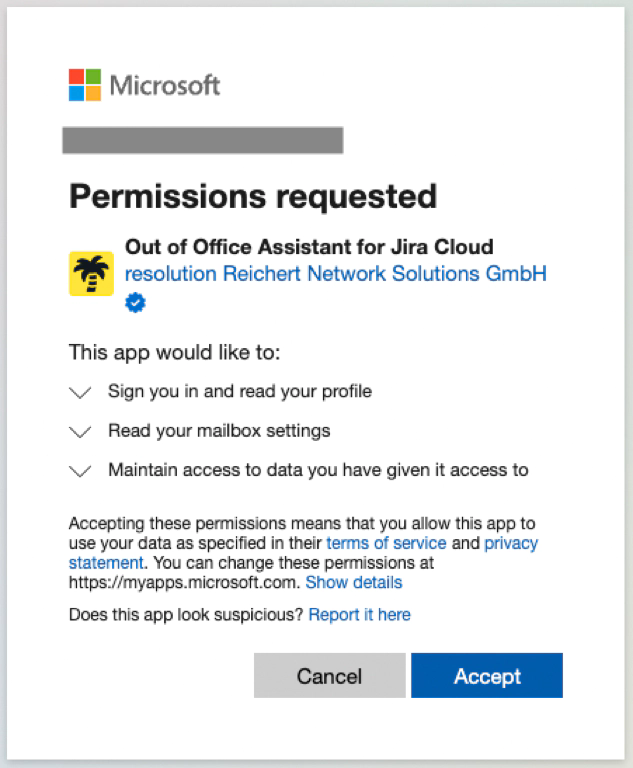Click the Report it here link
Viewport: 633px width, 768px height.
pos(359,614)
